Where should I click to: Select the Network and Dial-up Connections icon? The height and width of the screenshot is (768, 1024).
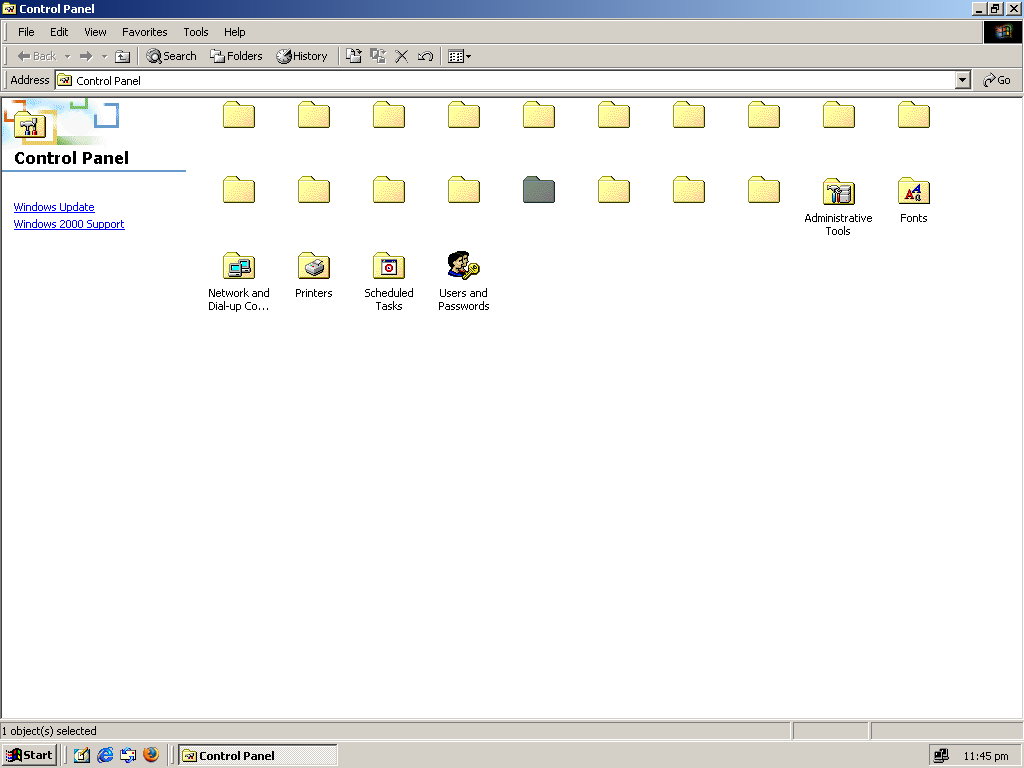coord(238,266)
